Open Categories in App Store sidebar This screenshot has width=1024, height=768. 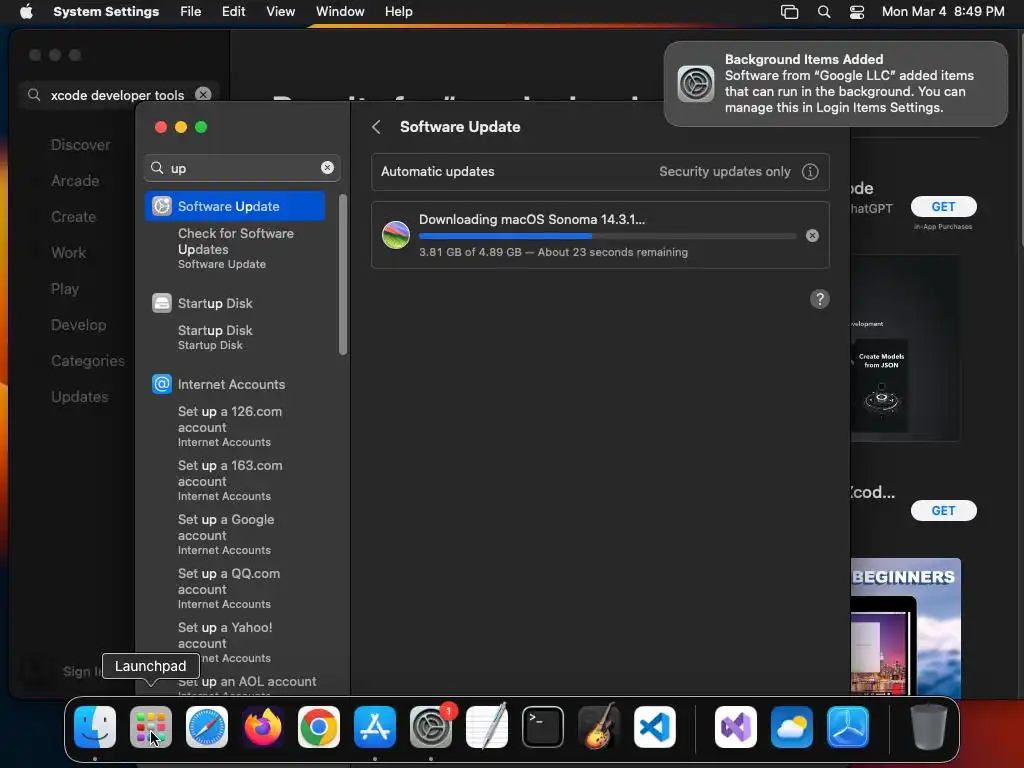pos(88,360)
